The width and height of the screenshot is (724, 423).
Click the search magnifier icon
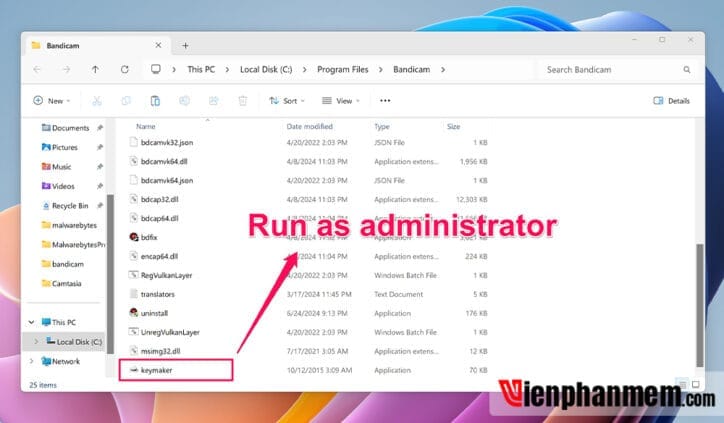687,70
